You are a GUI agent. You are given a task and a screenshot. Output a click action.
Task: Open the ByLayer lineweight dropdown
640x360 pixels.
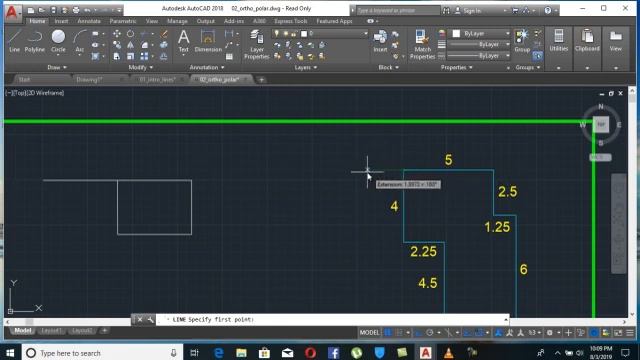pos(479,44)
